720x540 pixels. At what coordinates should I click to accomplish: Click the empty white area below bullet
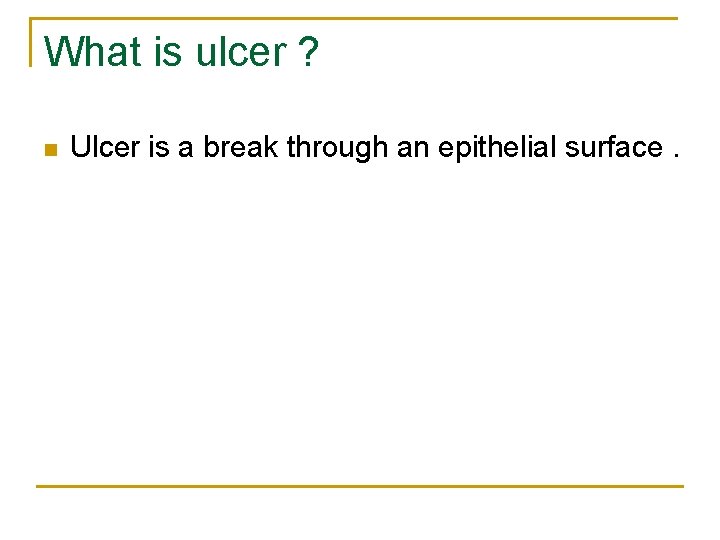coord(360,321)
